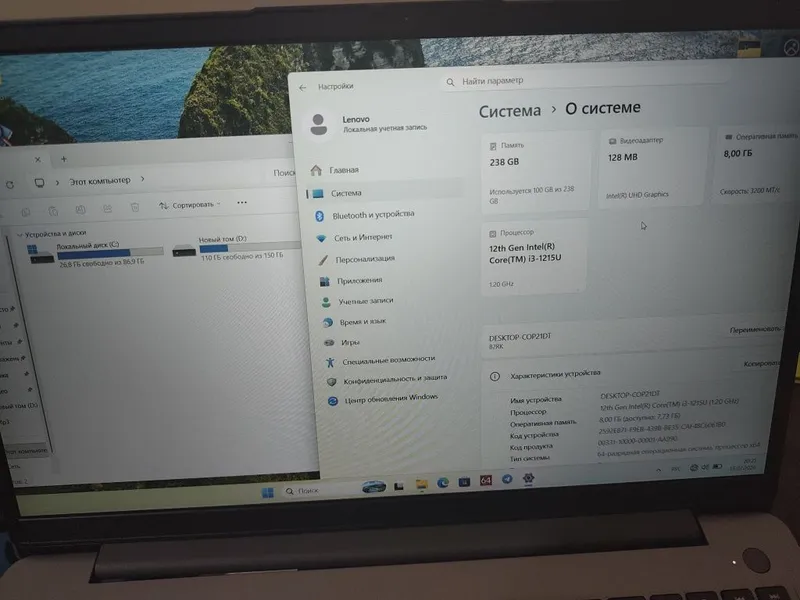This screenshot has height=600, width=800.
Task: Click the Код продукта label
Action: (531, 447)
